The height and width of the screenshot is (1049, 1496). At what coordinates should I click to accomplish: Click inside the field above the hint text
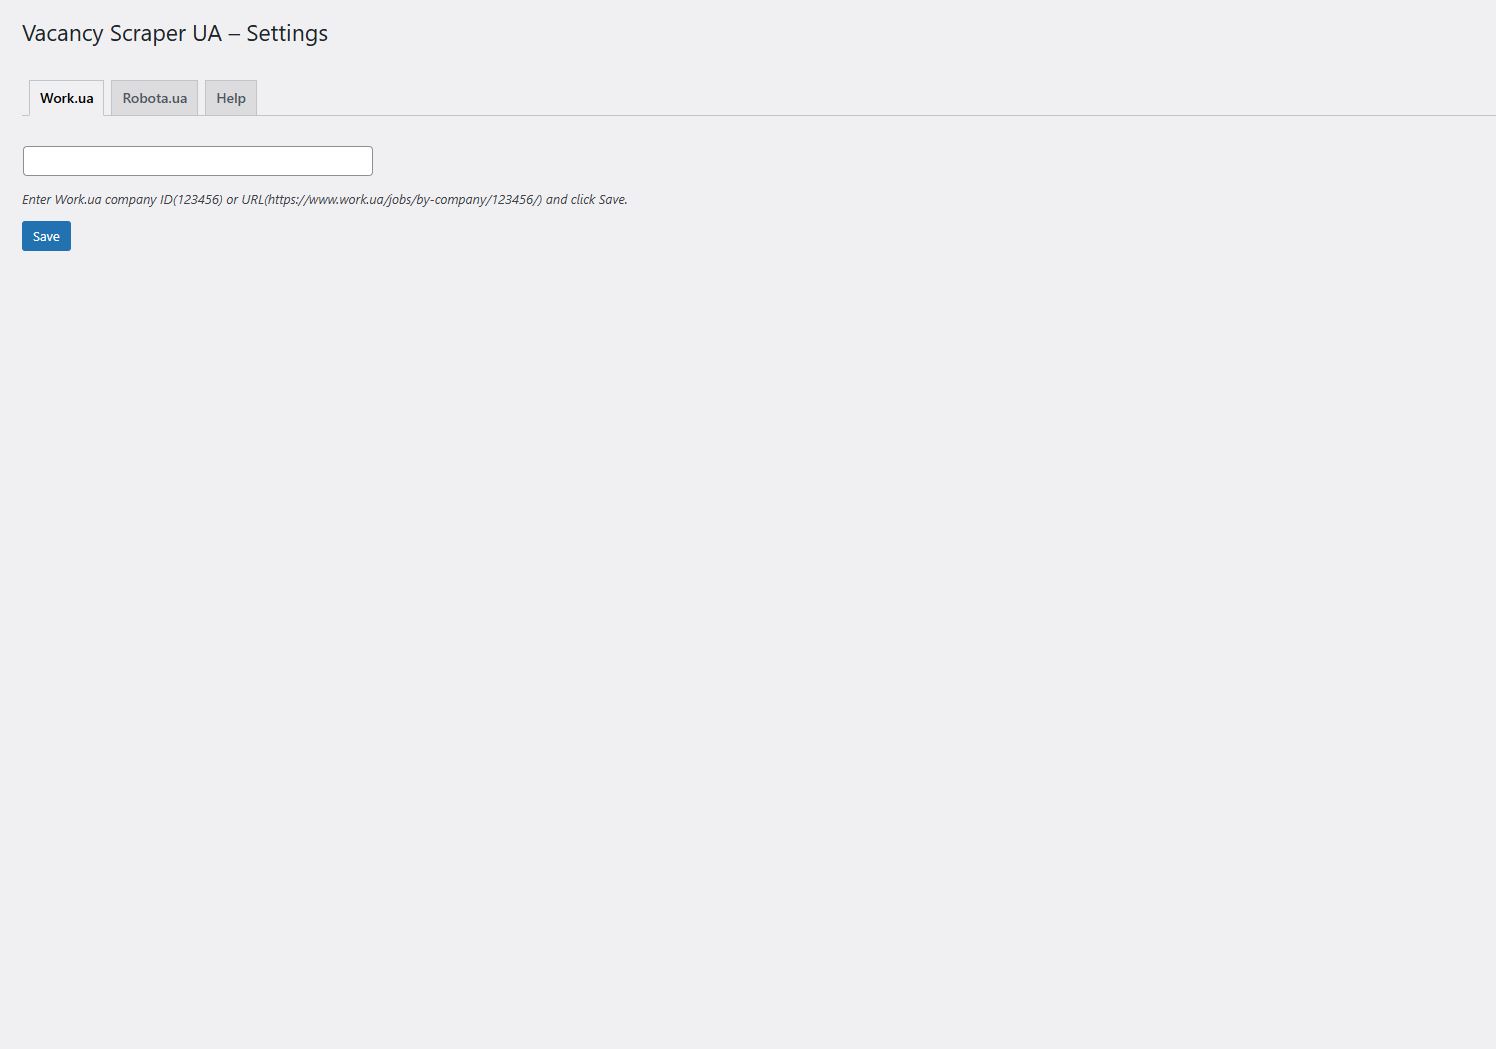click(x=198, y=161)
